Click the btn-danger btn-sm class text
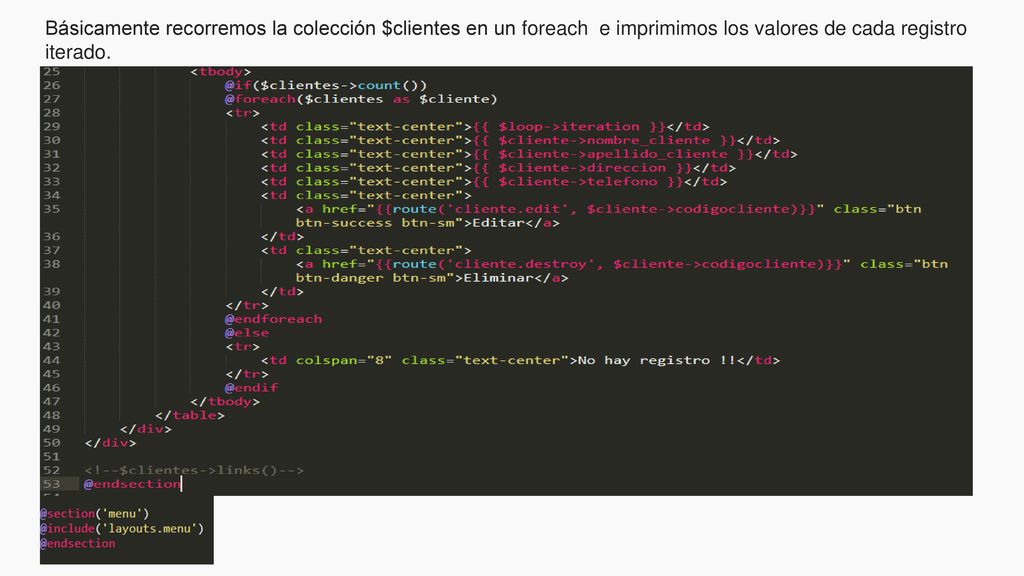The image size is (1024, 576). pyautogui.click(x=371, y=278)
